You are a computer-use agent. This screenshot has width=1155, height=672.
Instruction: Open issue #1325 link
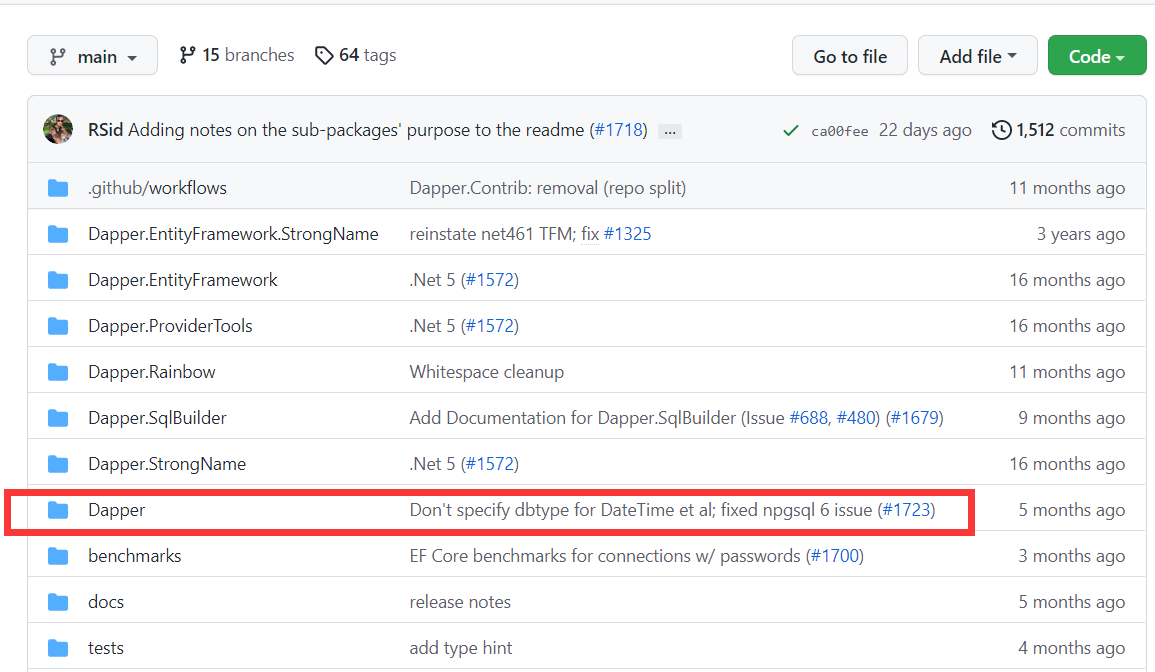pos(628,234)
